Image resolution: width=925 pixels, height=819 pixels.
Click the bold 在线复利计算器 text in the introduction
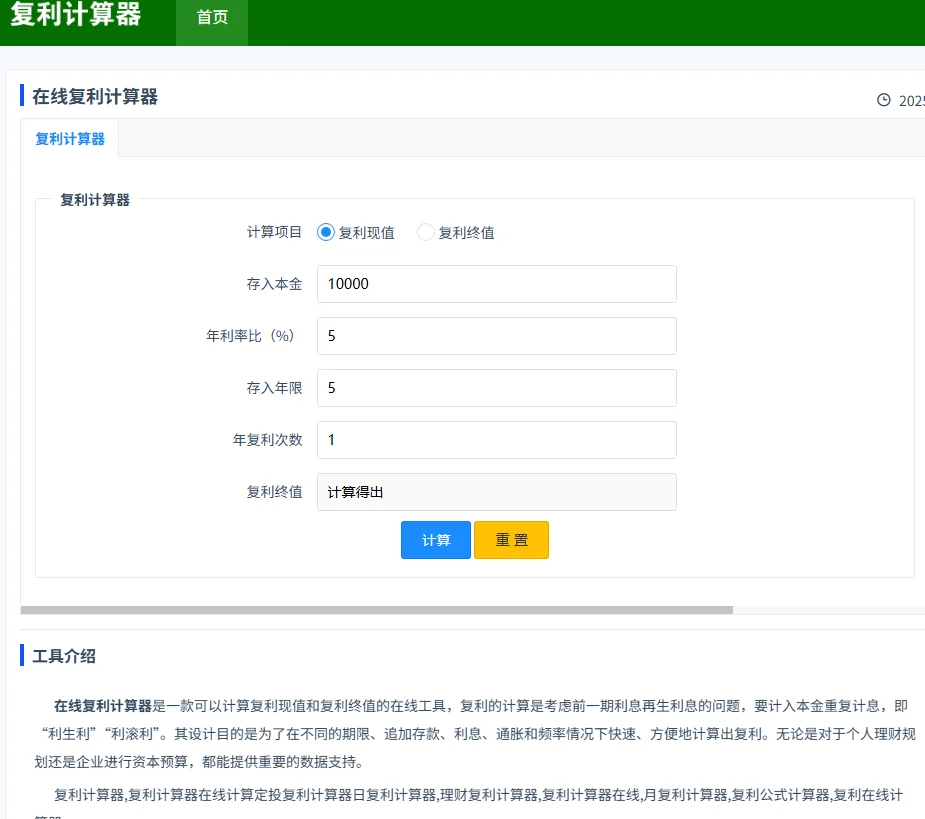(103, 706)
